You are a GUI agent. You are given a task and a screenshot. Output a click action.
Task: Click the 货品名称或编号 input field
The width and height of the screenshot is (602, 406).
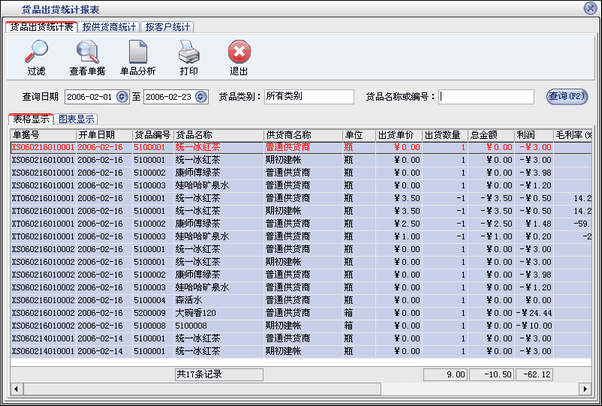click(x=488, y=97)
